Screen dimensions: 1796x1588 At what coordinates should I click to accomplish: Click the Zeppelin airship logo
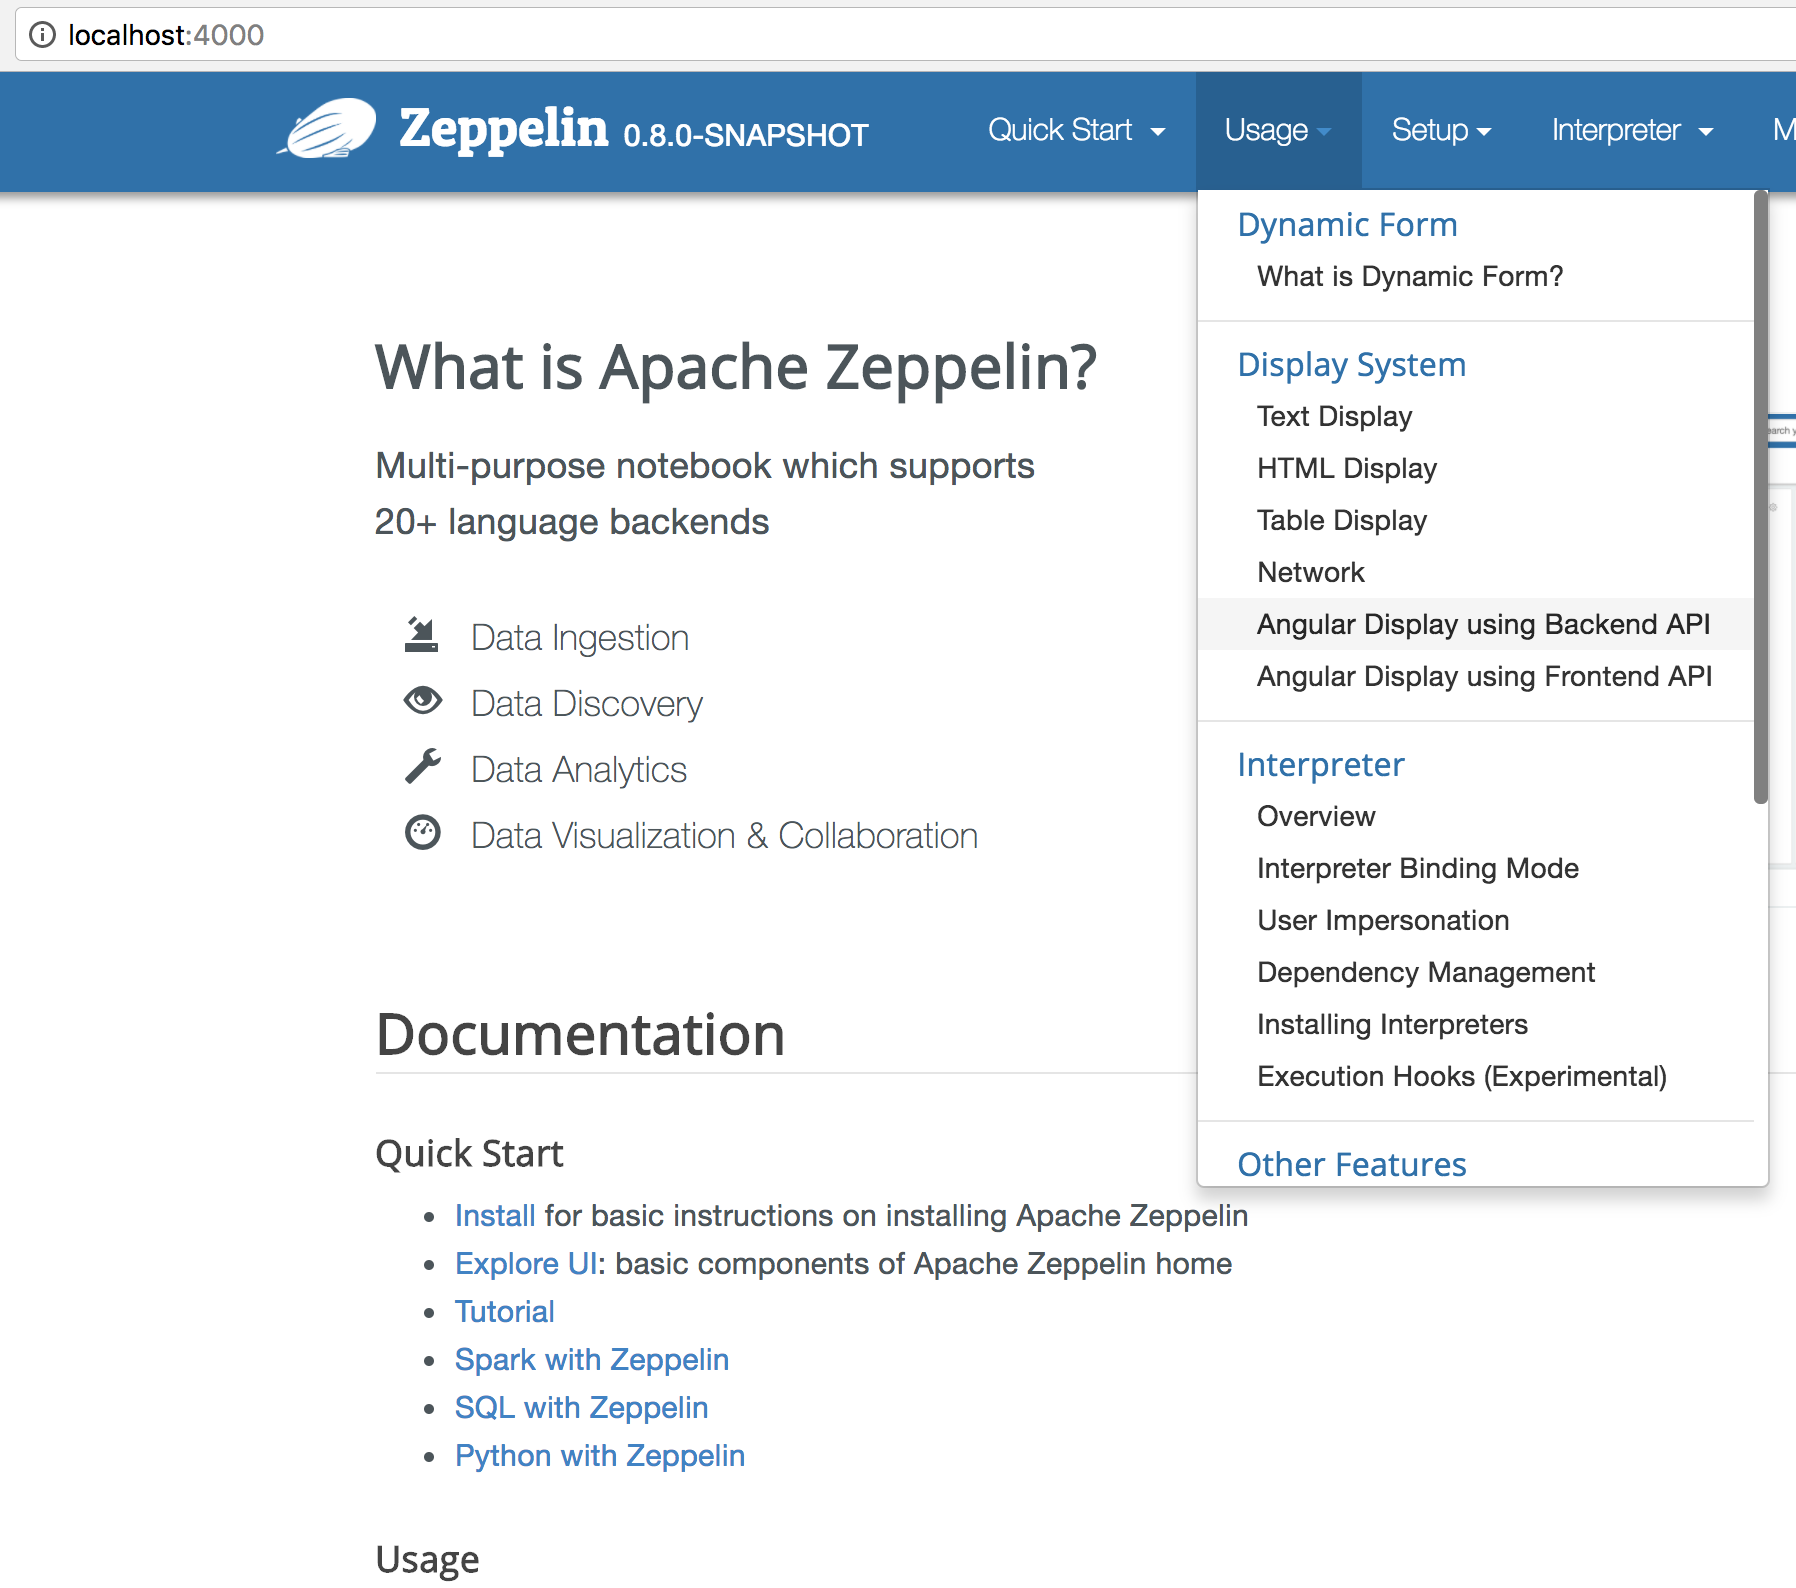(327, 128)
